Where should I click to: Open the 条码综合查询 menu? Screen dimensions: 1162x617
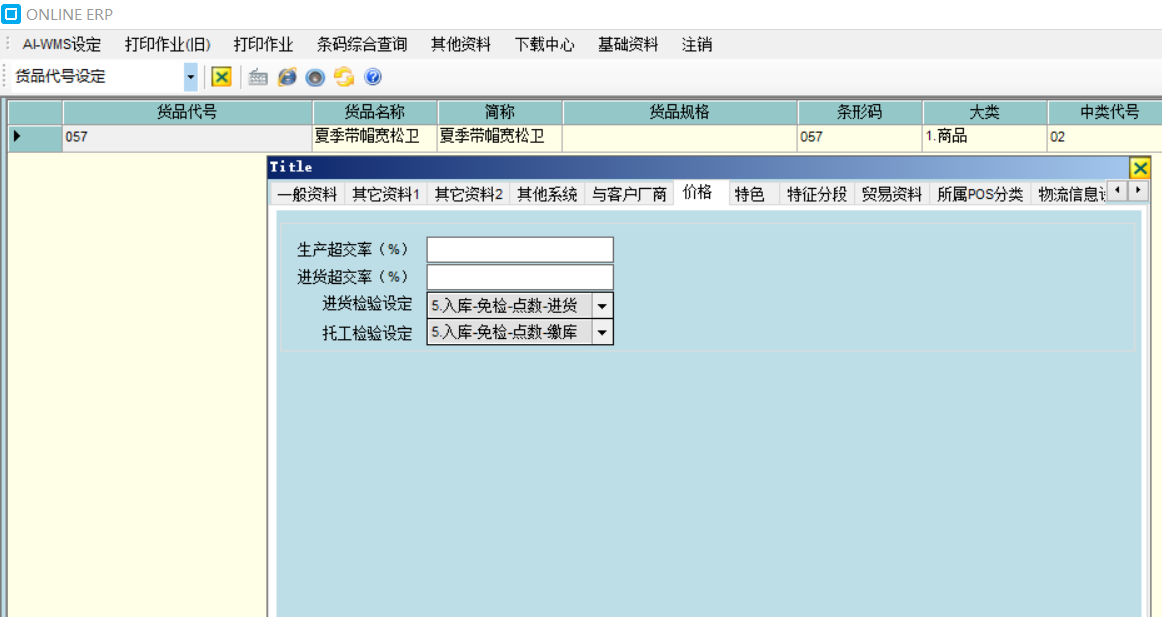pyautogui.click(x=362, y=45)
